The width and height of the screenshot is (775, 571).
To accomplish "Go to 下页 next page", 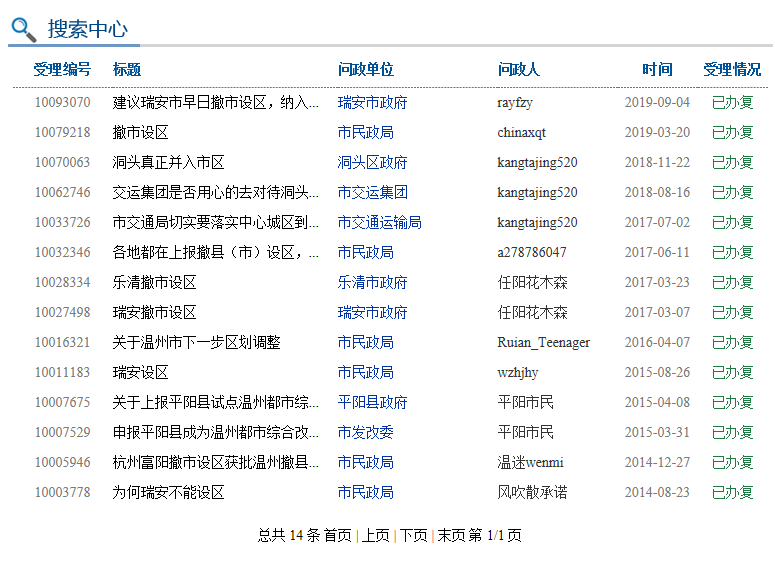I will point(413,535).
